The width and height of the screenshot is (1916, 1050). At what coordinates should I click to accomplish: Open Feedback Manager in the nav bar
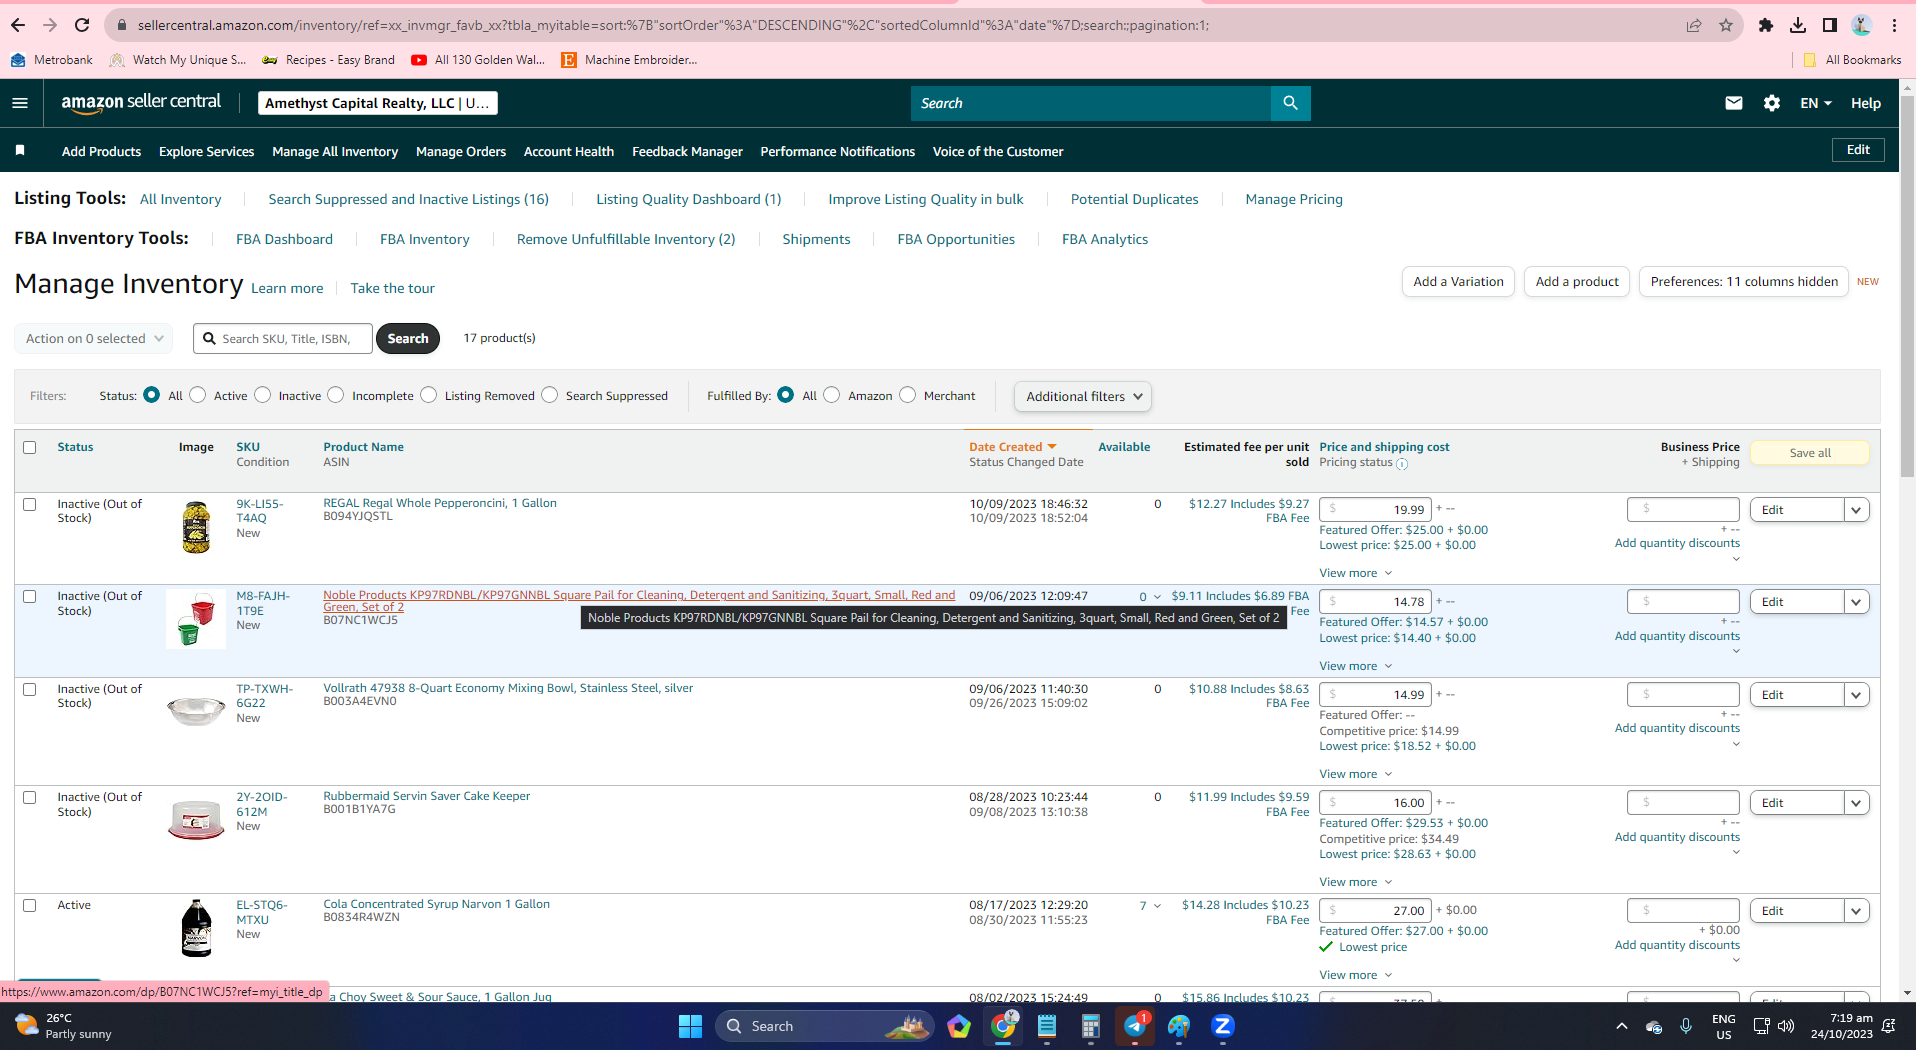pyautogui.click(x=687, y=151)
